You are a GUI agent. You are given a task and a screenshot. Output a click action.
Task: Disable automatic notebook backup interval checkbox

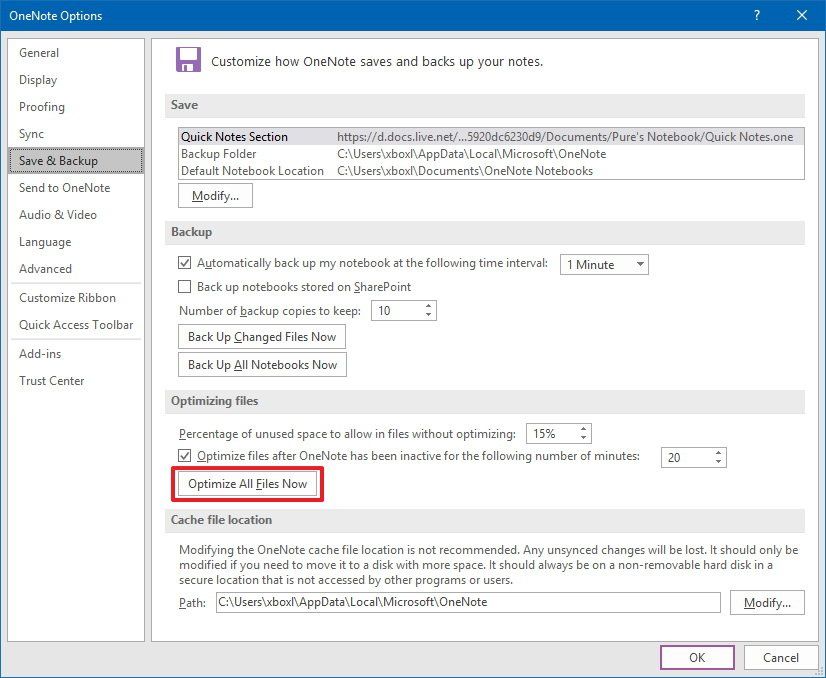coord(184,263)
